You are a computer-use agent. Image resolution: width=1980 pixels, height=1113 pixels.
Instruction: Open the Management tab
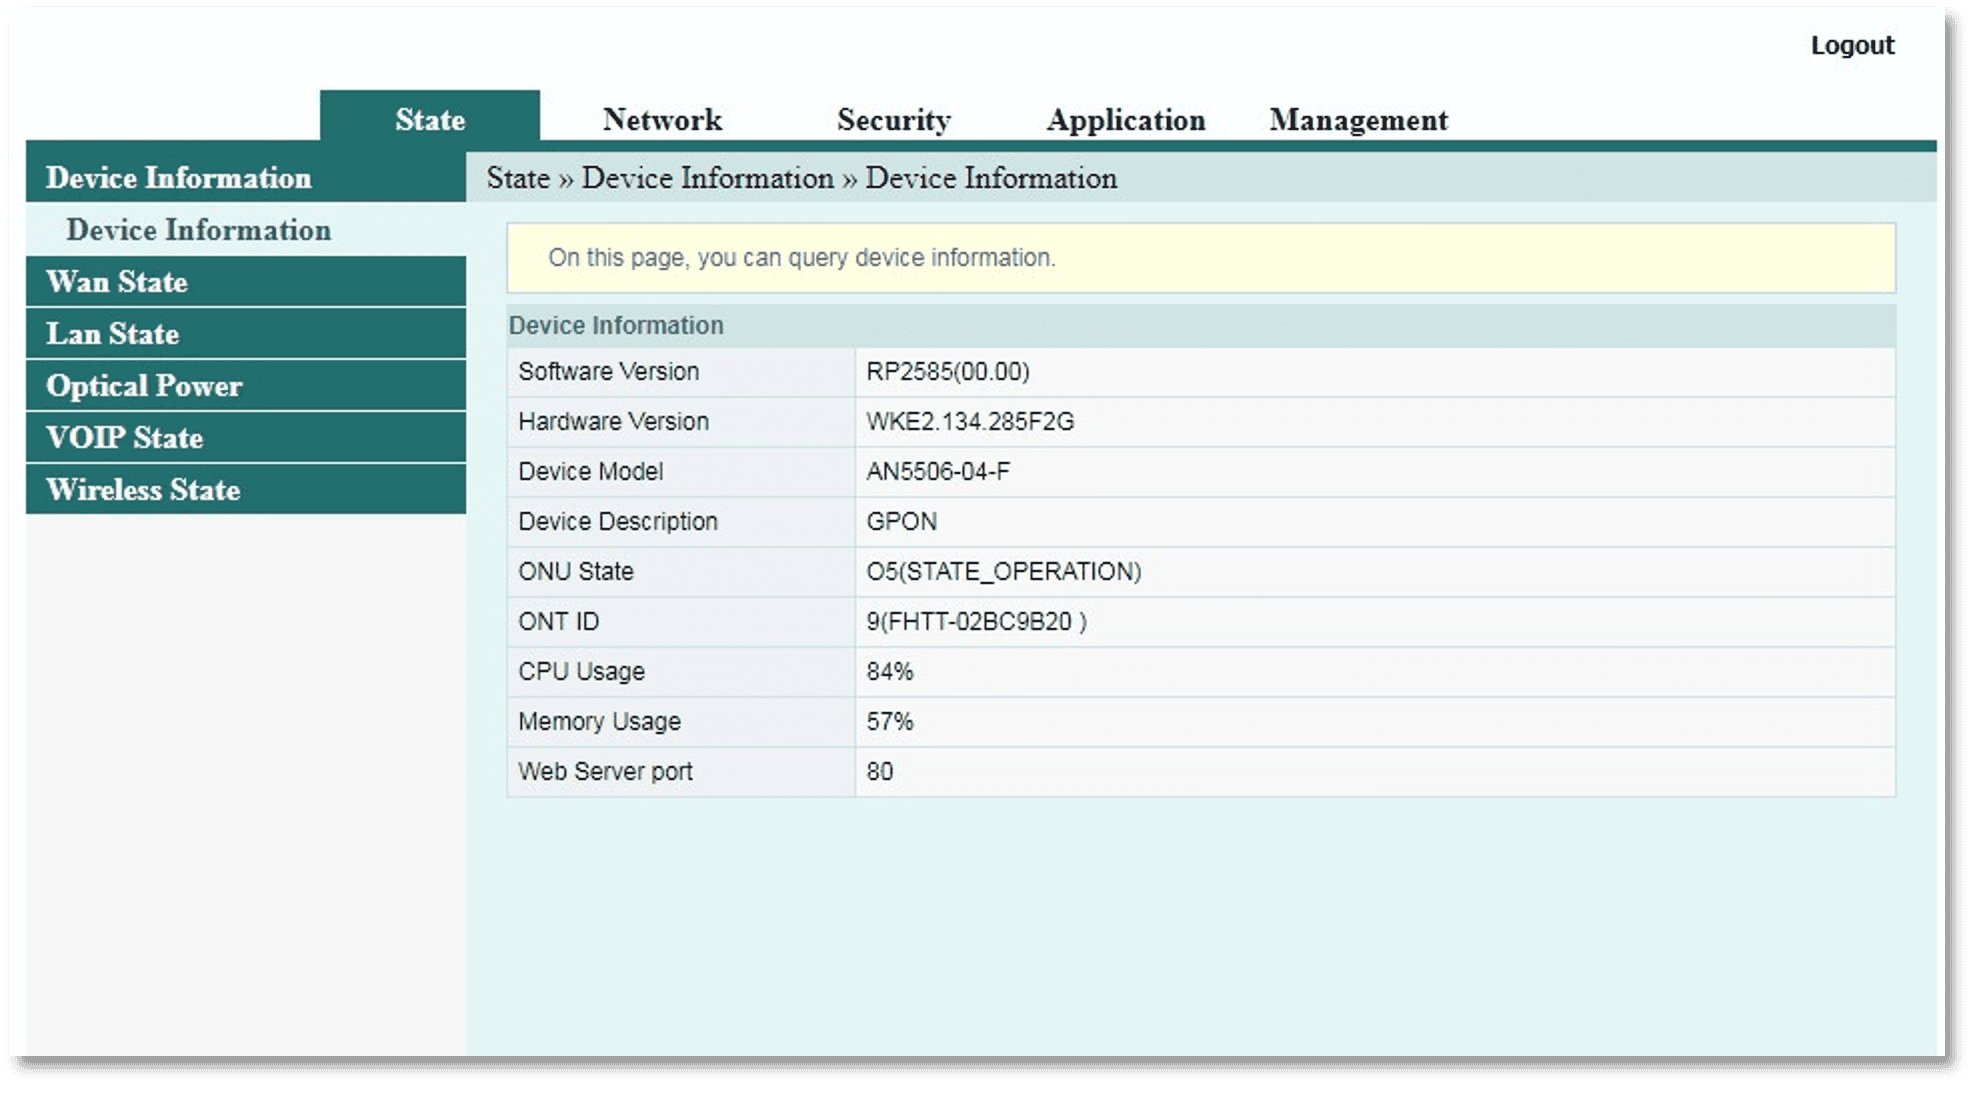coord(1358,120)
